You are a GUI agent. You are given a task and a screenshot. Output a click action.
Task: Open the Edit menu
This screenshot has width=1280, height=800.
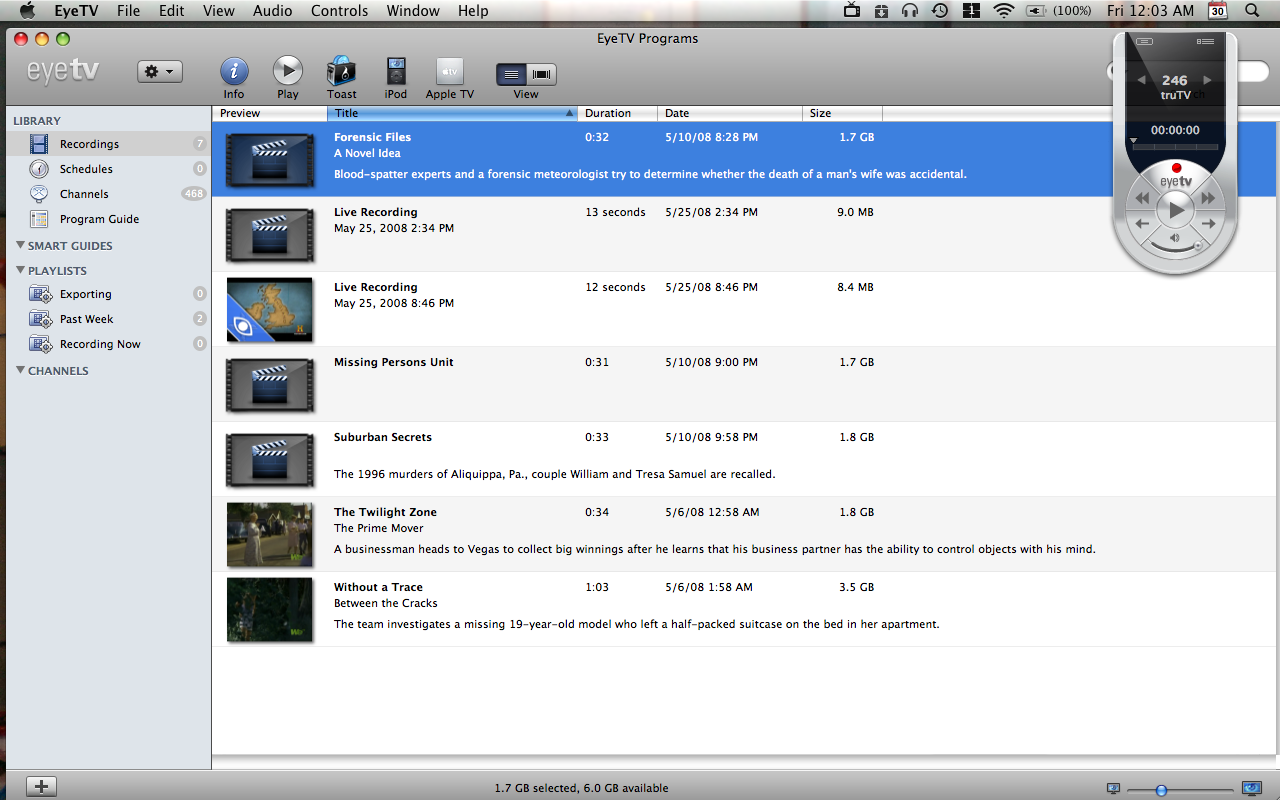tap(172, 11)
